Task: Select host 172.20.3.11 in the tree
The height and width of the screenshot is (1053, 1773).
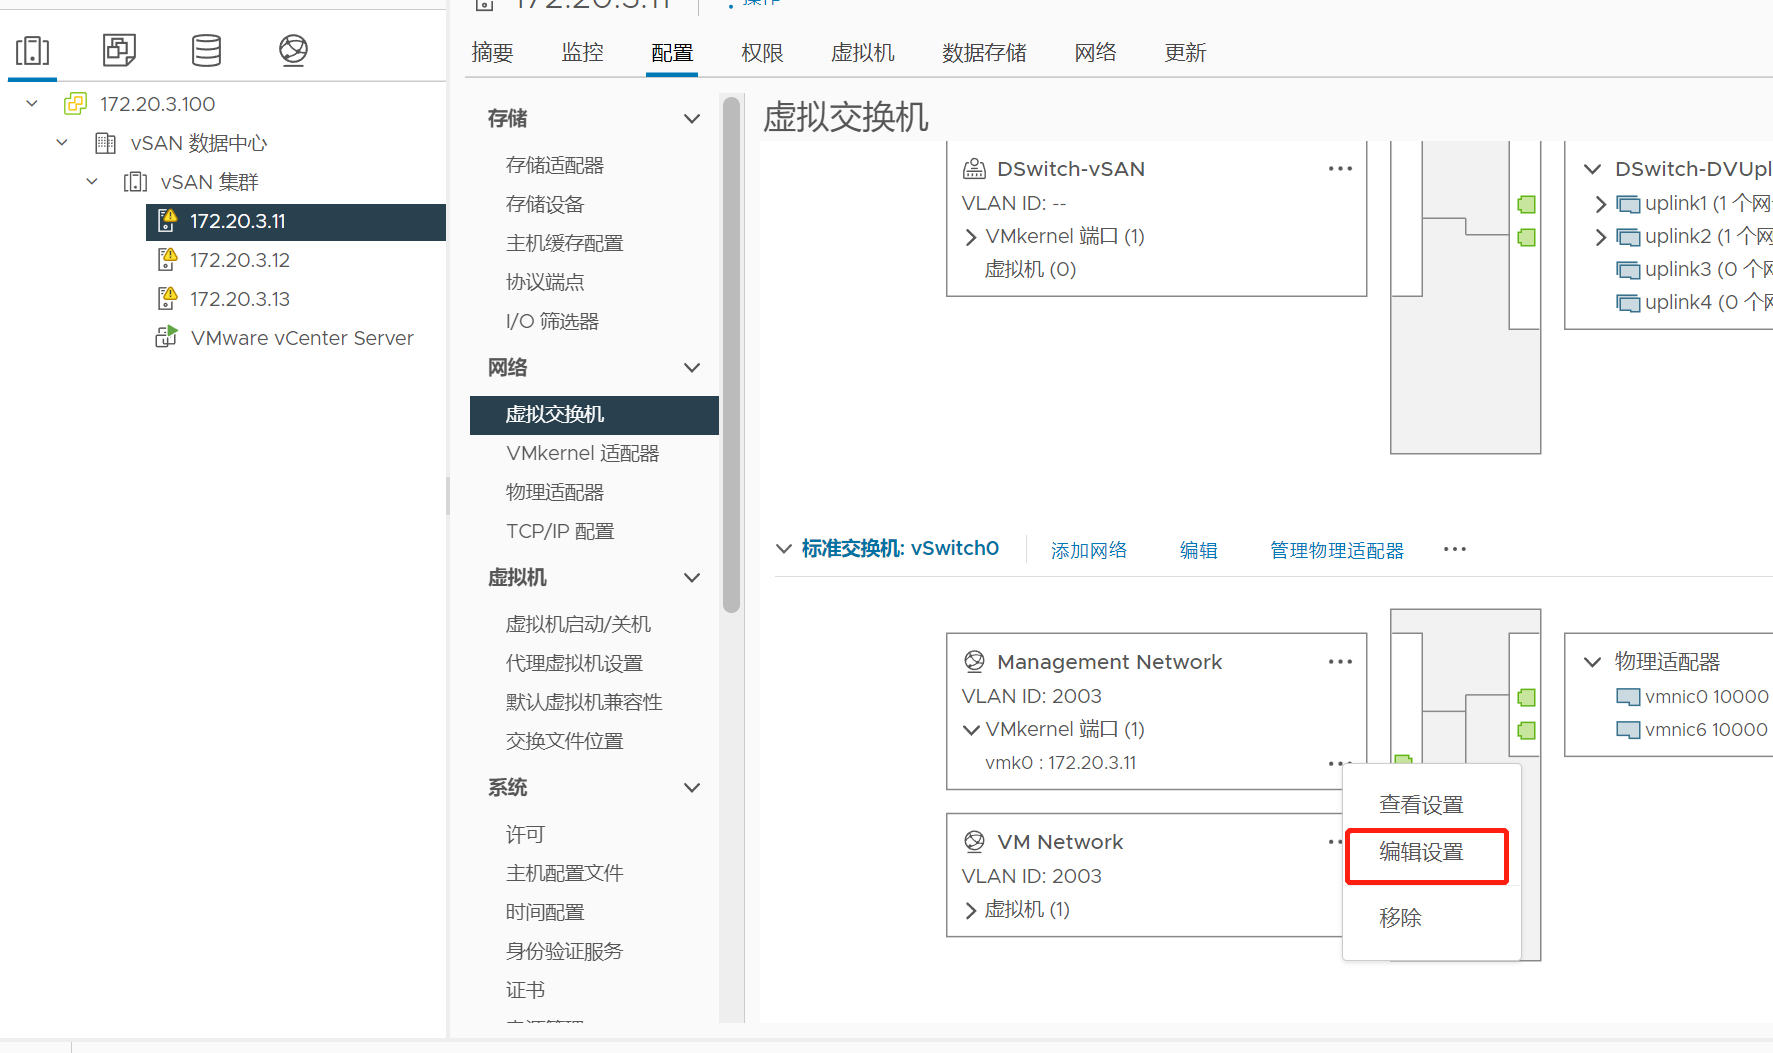Action: click(x=296, y=221)
